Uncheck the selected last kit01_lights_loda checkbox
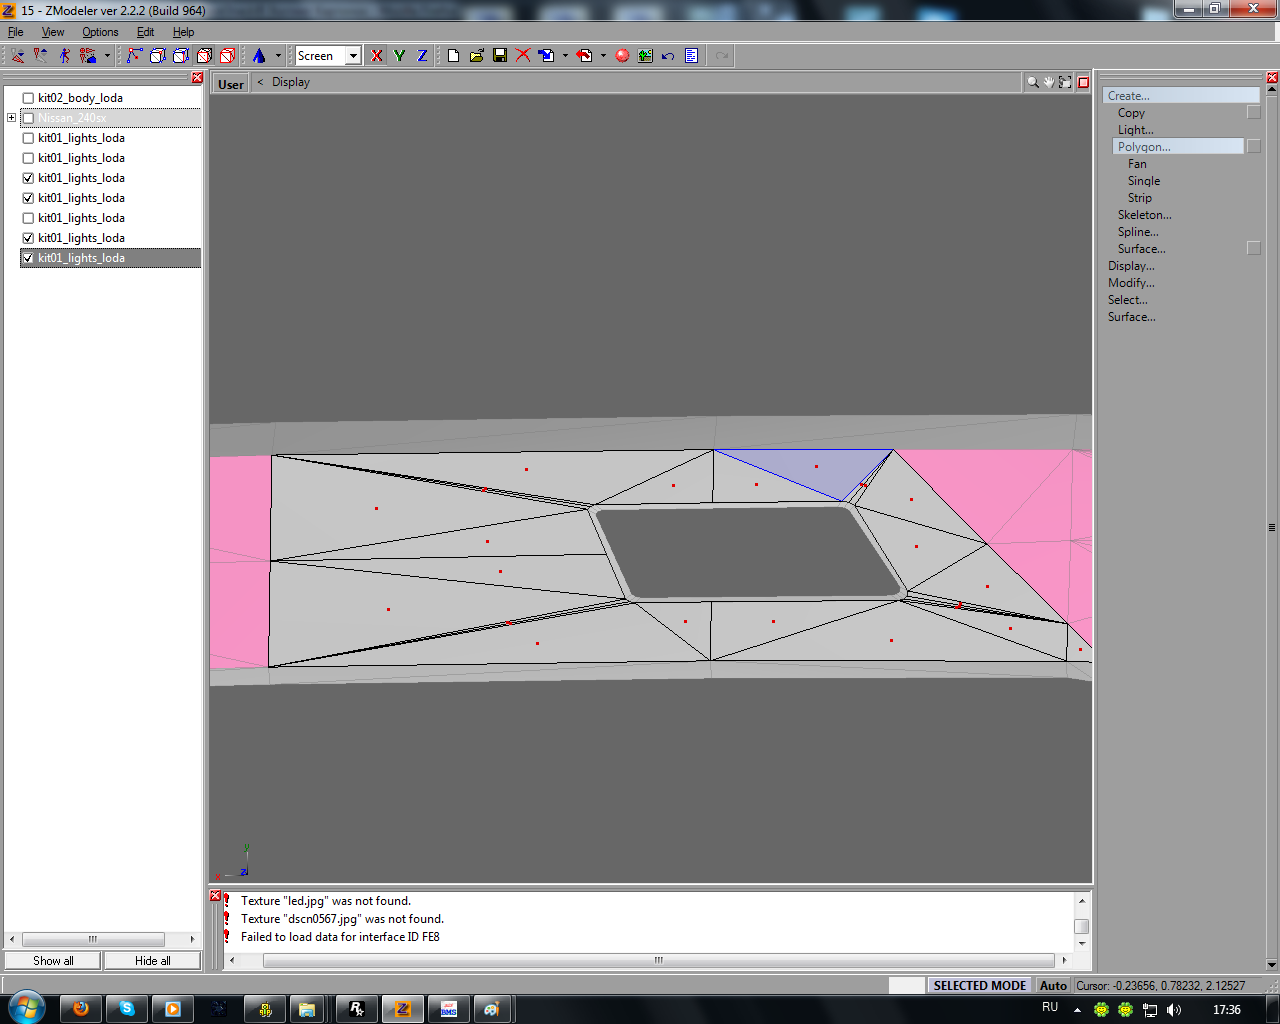Screen dimensions: 1280x1024 pyautogui.click(x=28, y=258)
